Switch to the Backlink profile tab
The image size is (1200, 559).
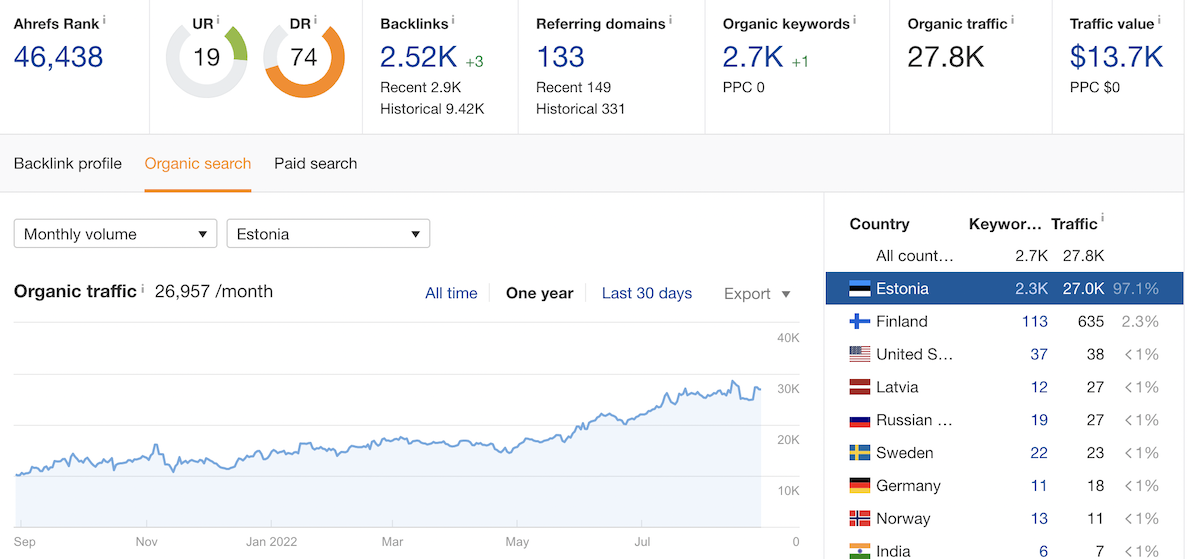(68, 163)
